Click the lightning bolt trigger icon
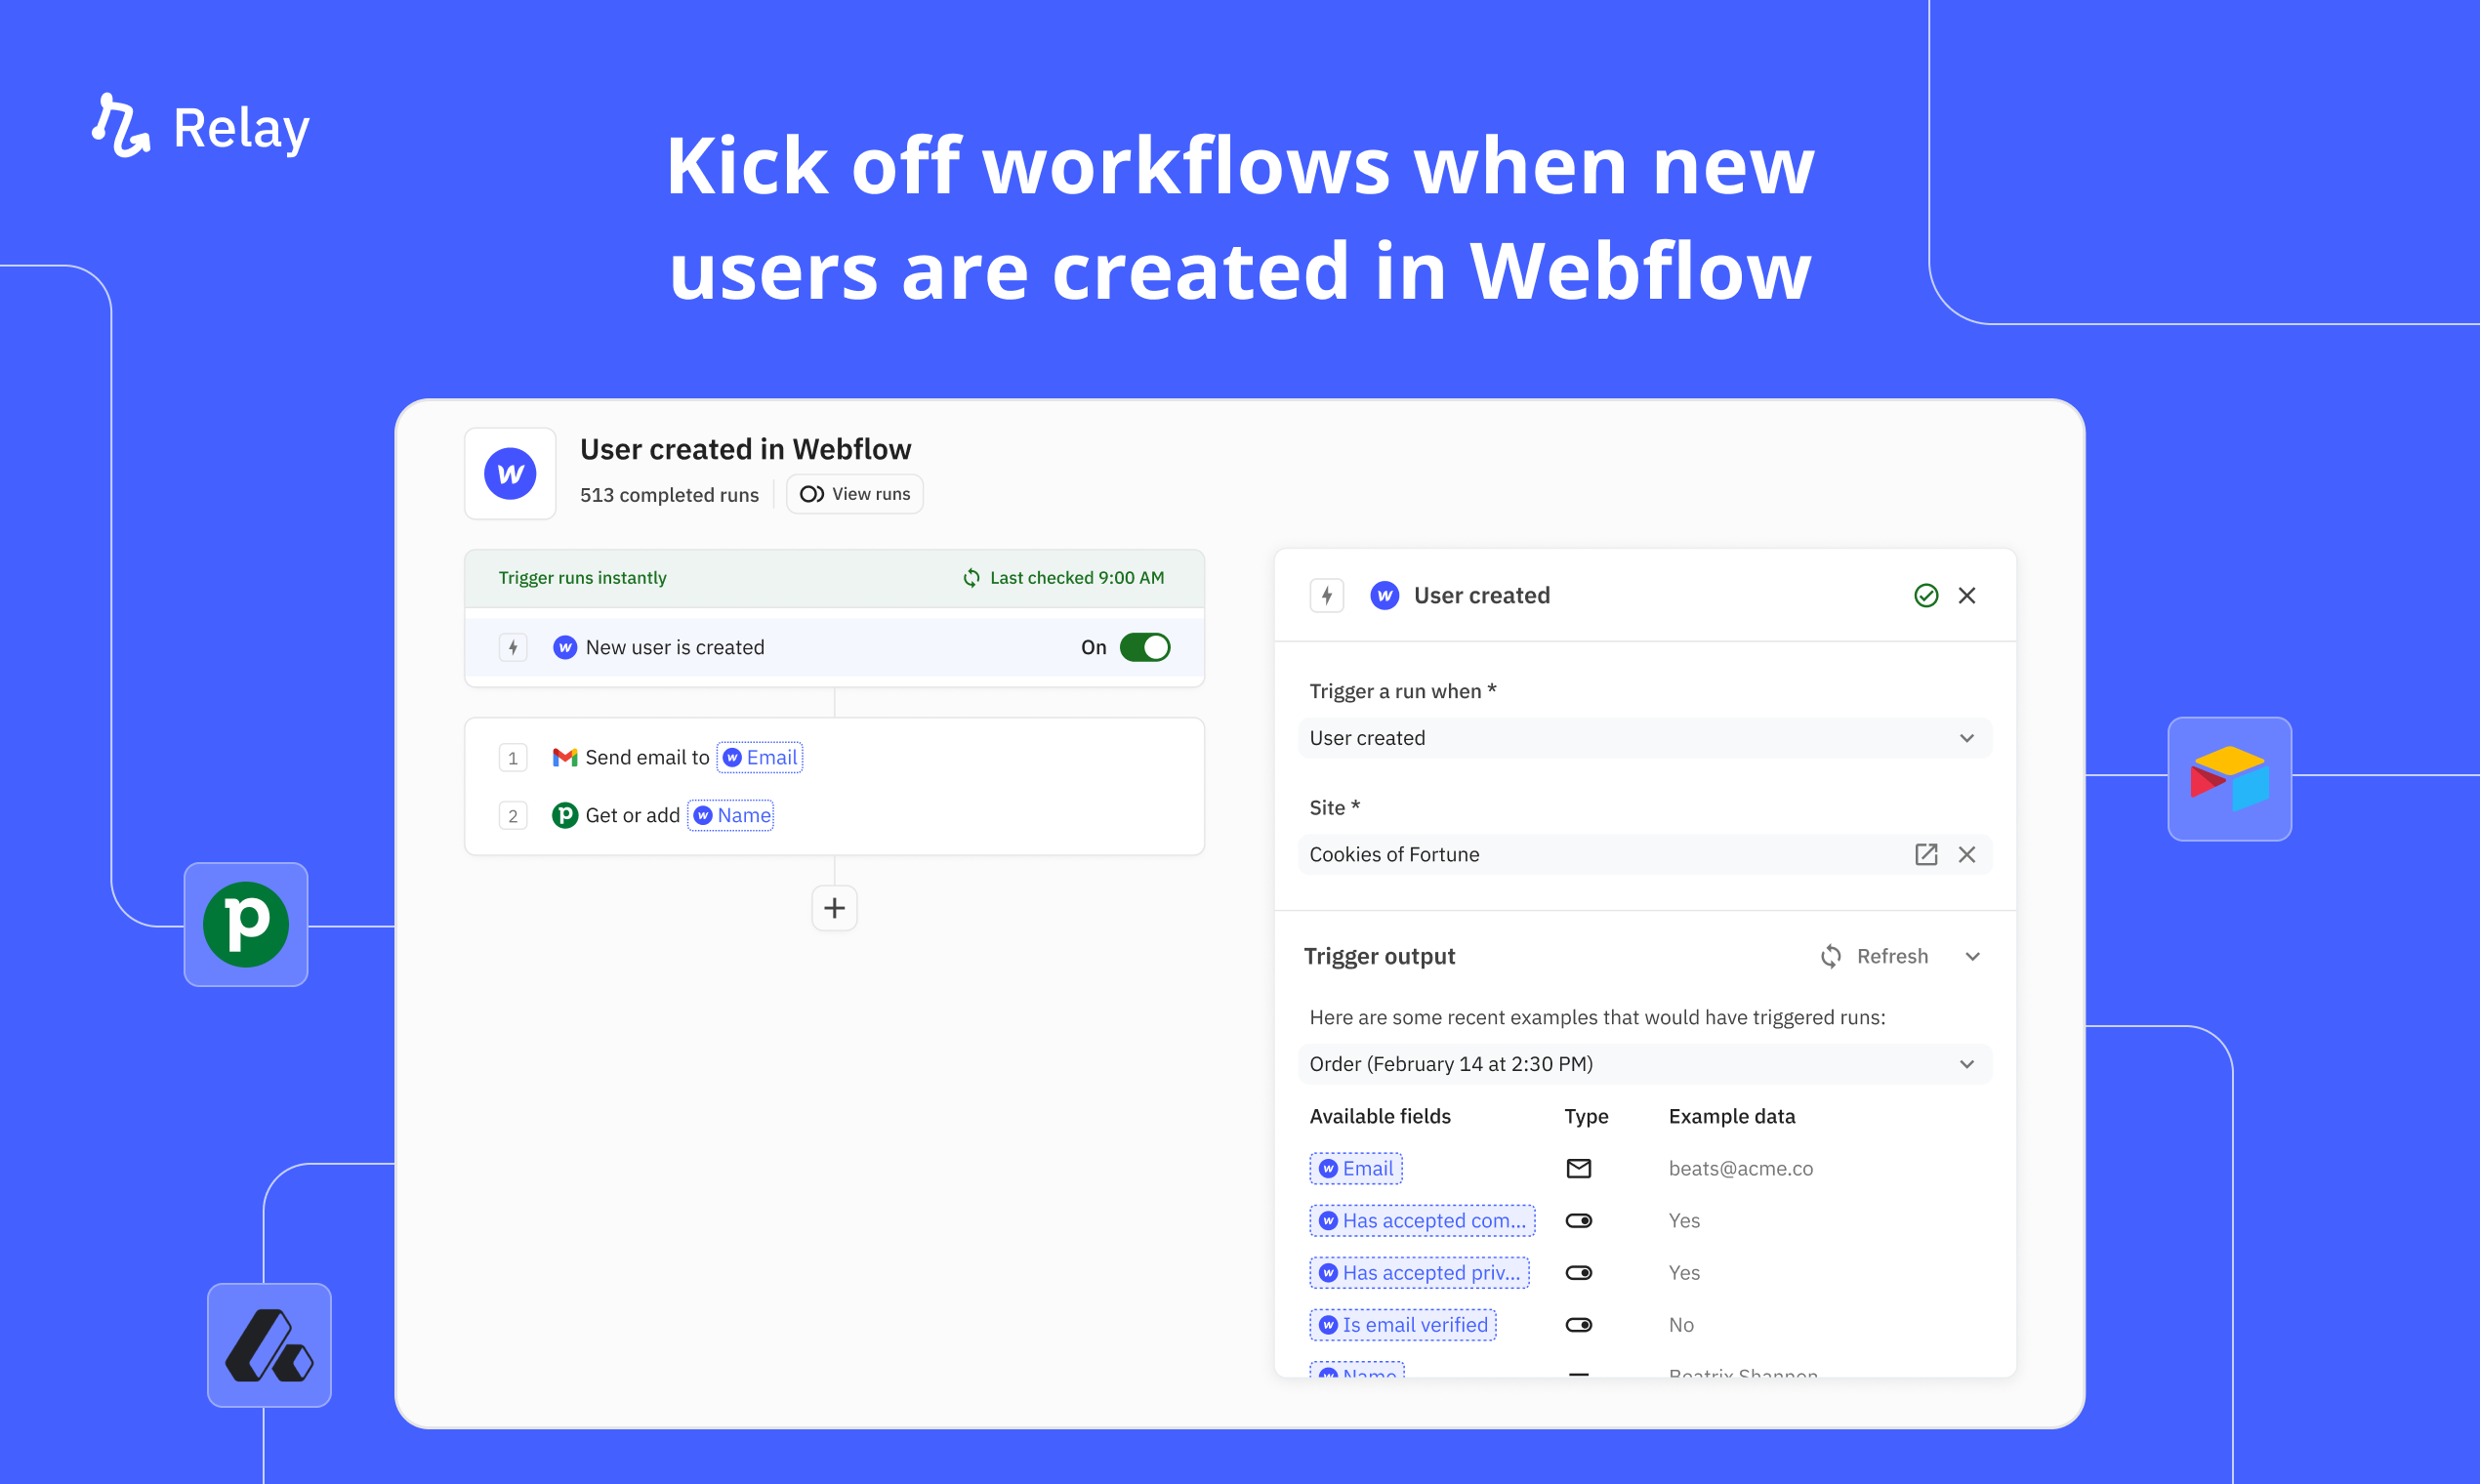 [x=1327, y=596]
